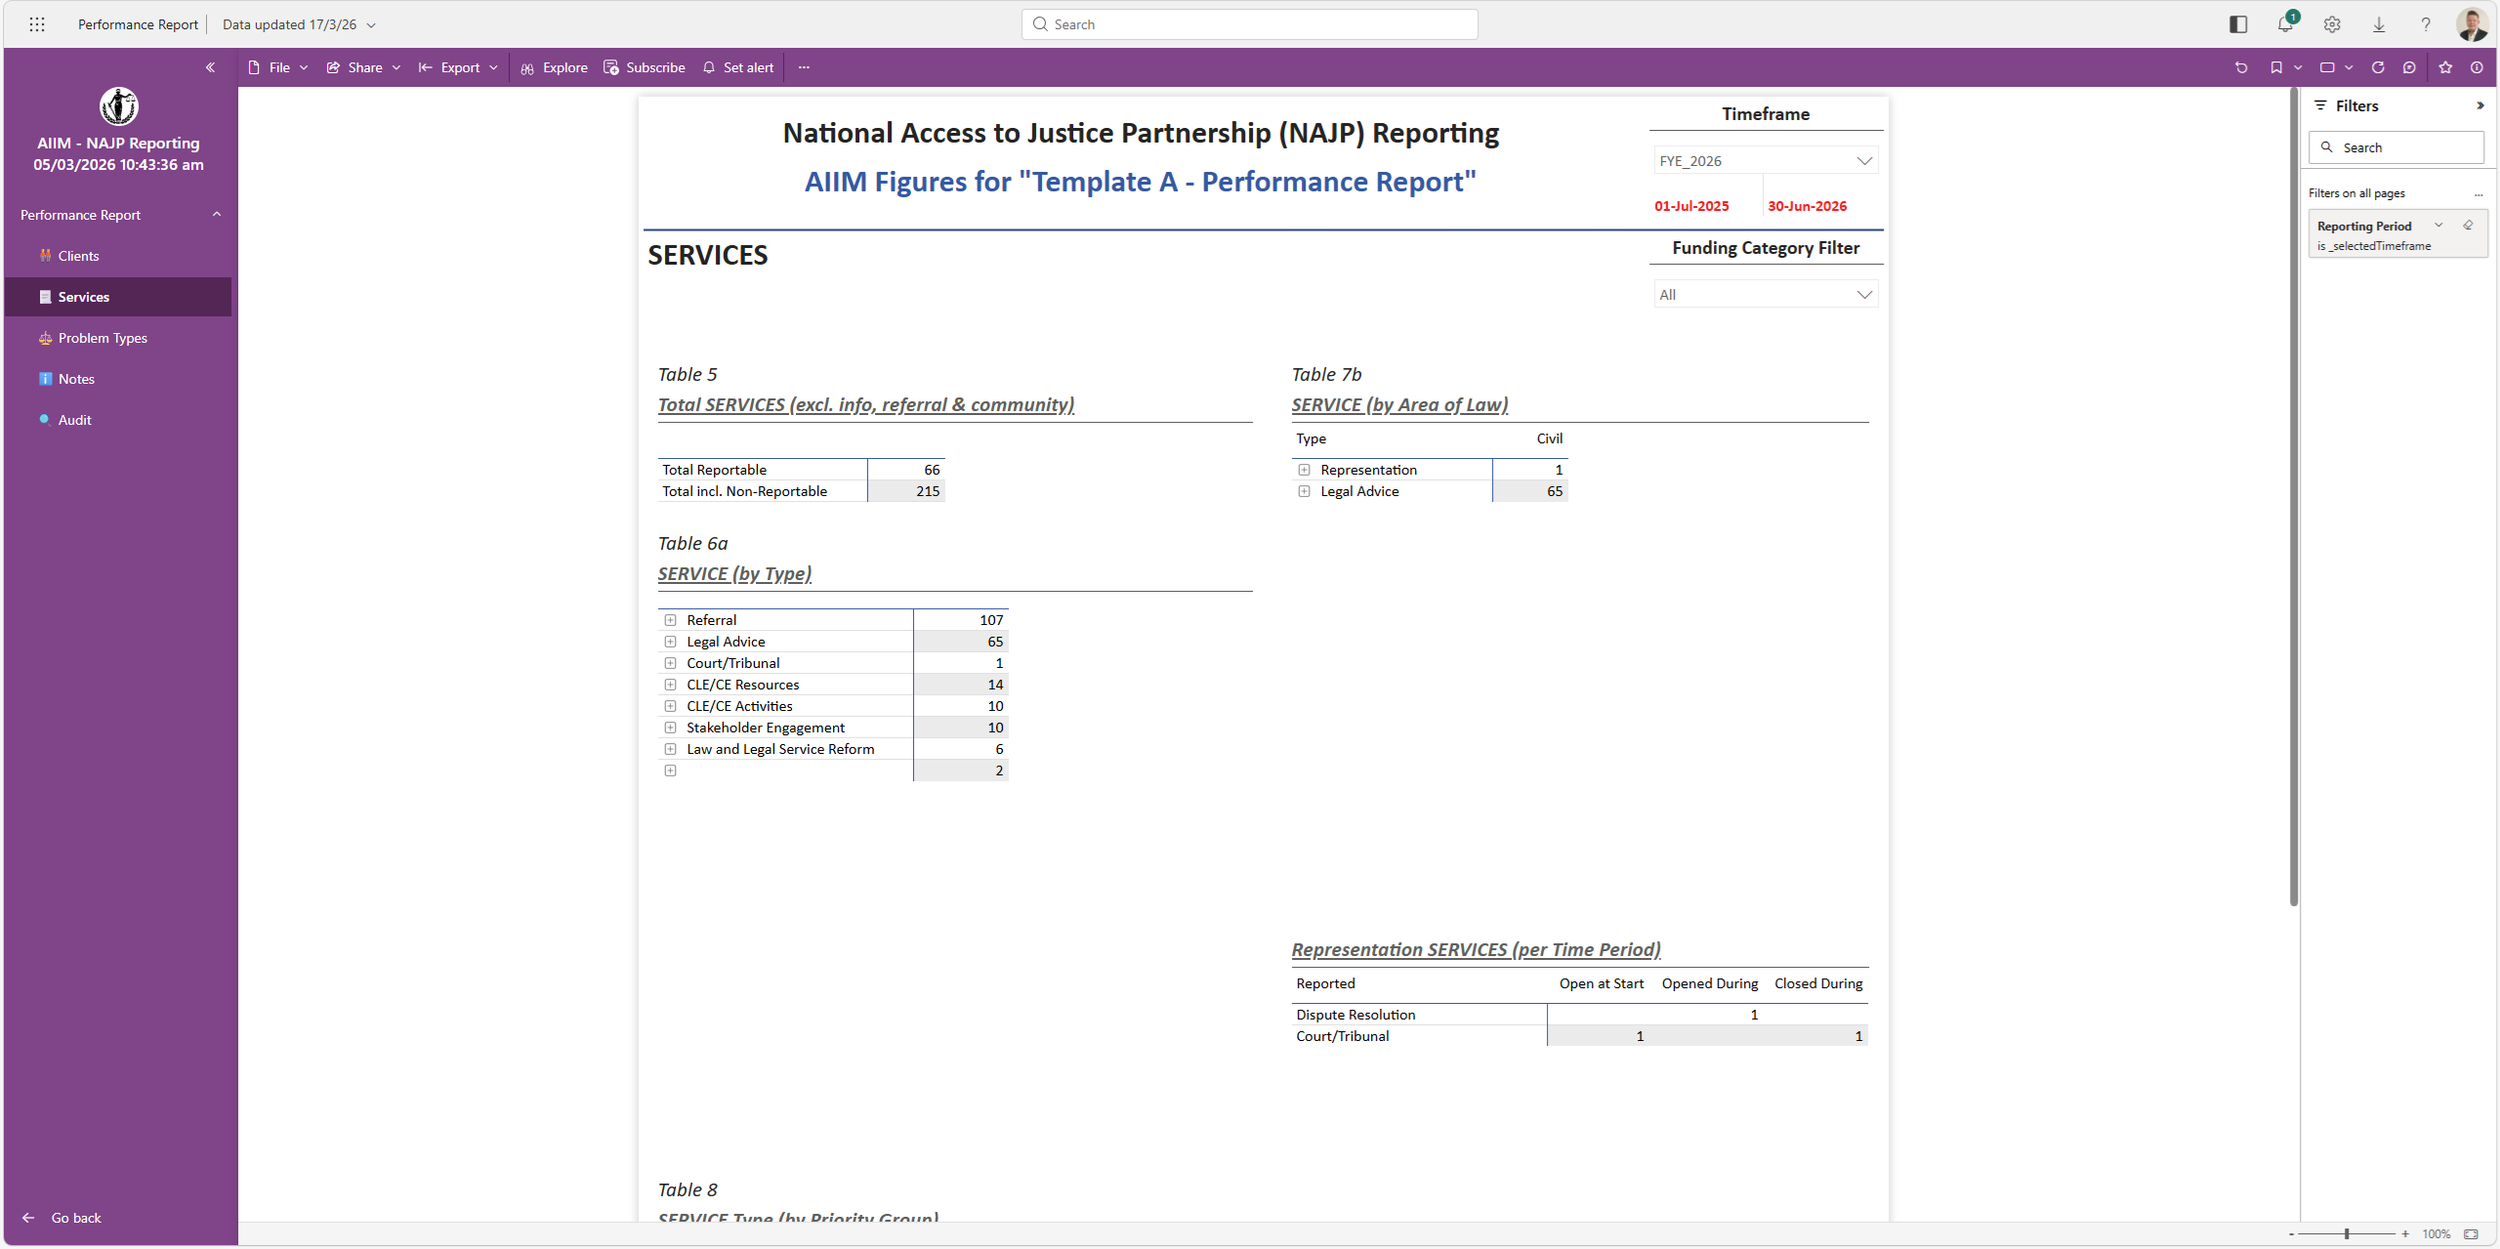The image size is (2500, 1249).
Task: Clear the Reporting Period filter eraser icon
Action: (2468, 226)
